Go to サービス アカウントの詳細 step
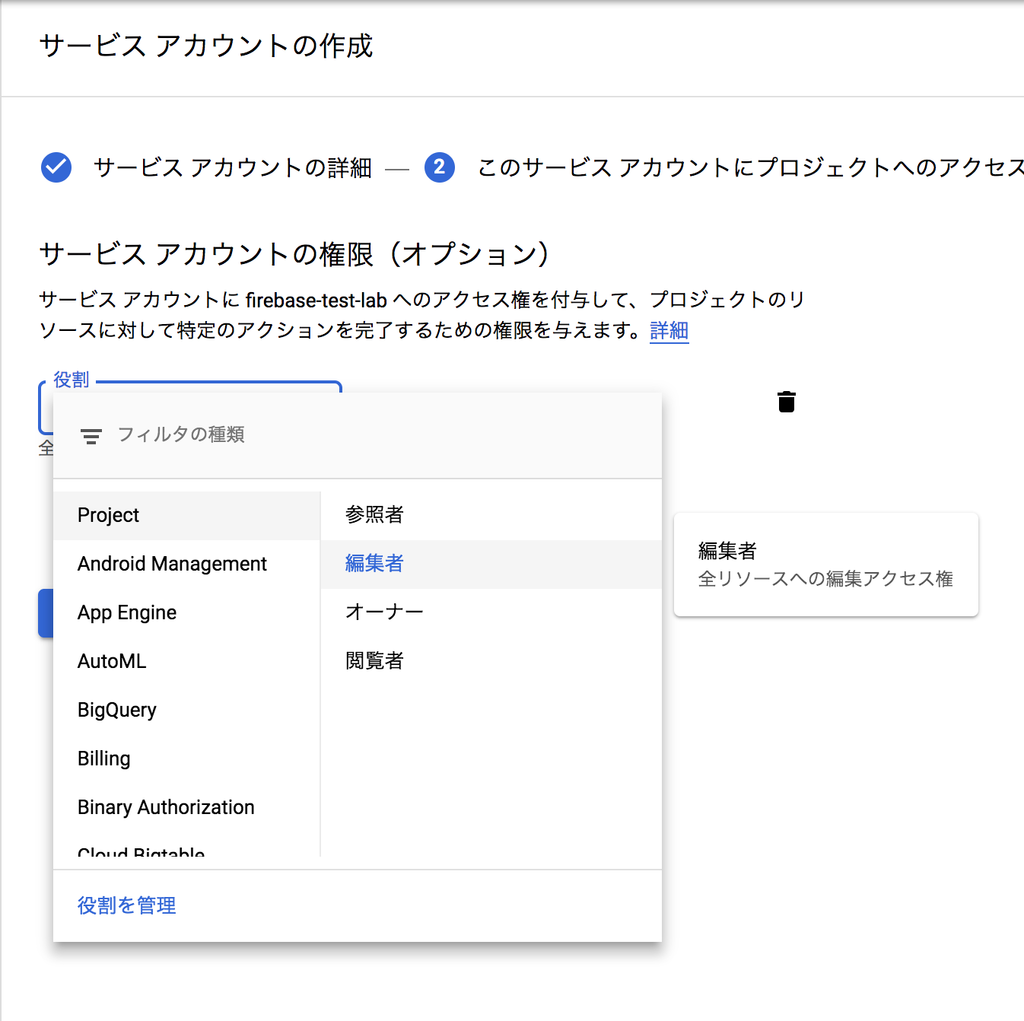 [233, 168]
